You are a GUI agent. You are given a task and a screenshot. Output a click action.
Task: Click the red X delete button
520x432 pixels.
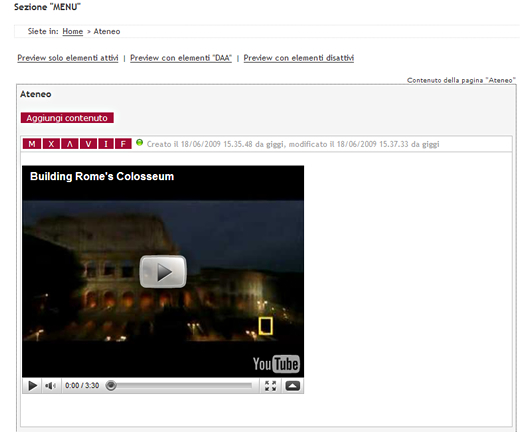51,144
